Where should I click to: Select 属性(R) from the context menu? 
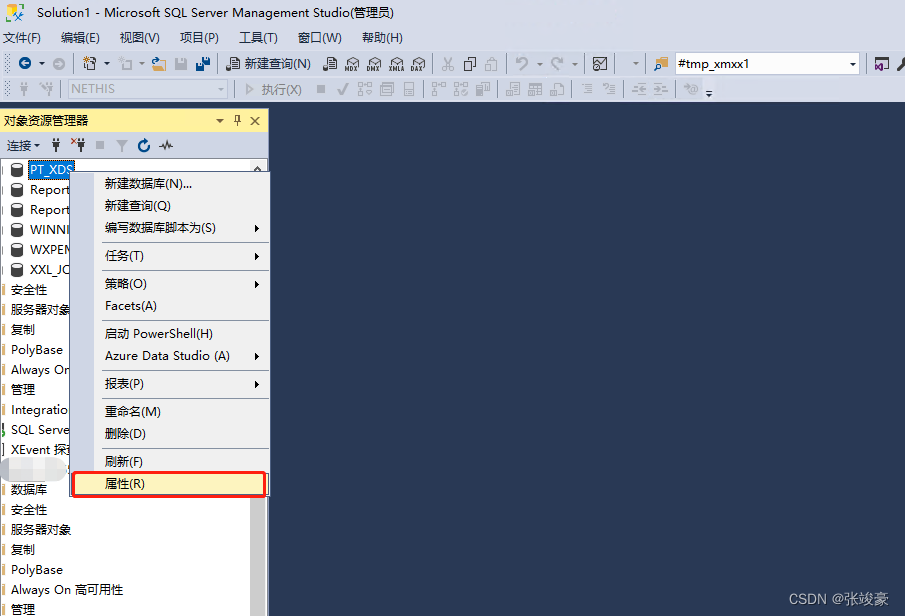125,484
